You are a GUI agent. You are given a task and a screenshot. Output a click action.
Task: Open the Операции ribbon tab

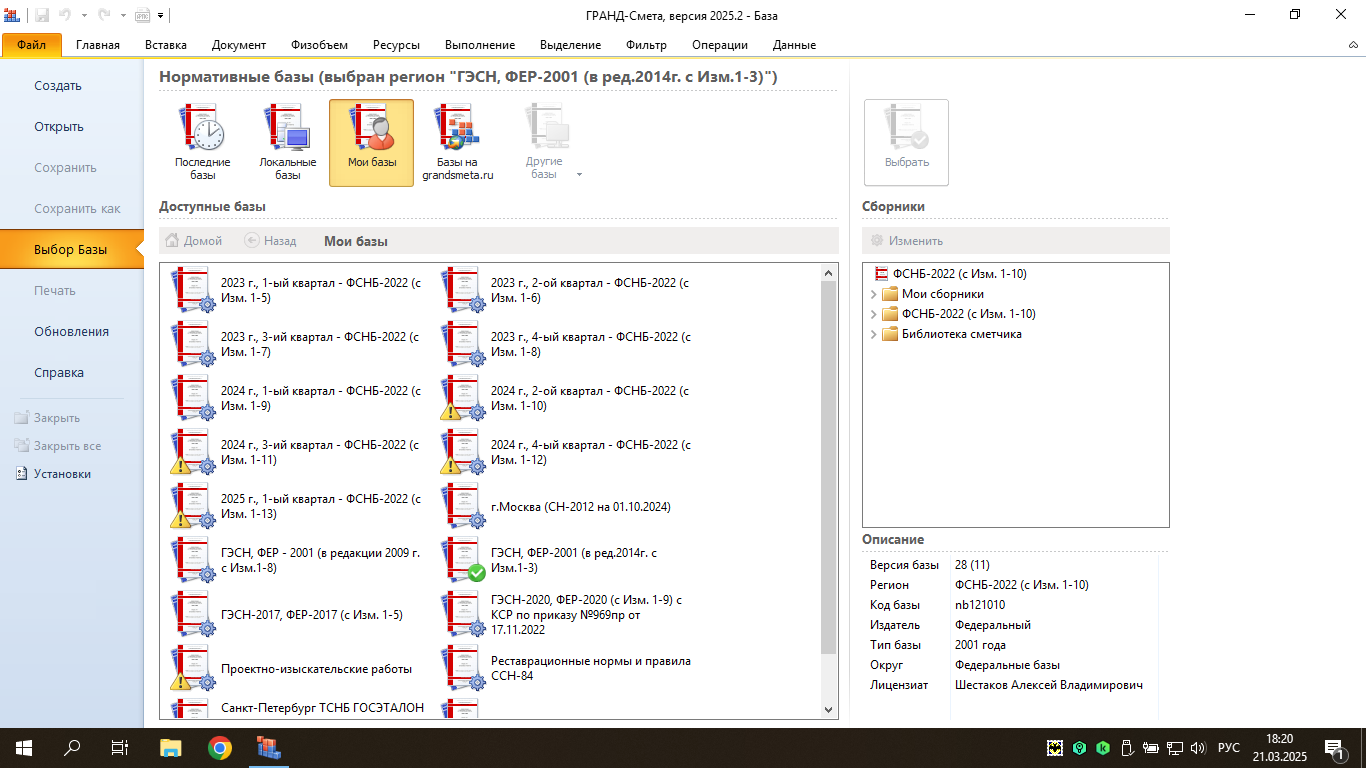click(720, 45)
